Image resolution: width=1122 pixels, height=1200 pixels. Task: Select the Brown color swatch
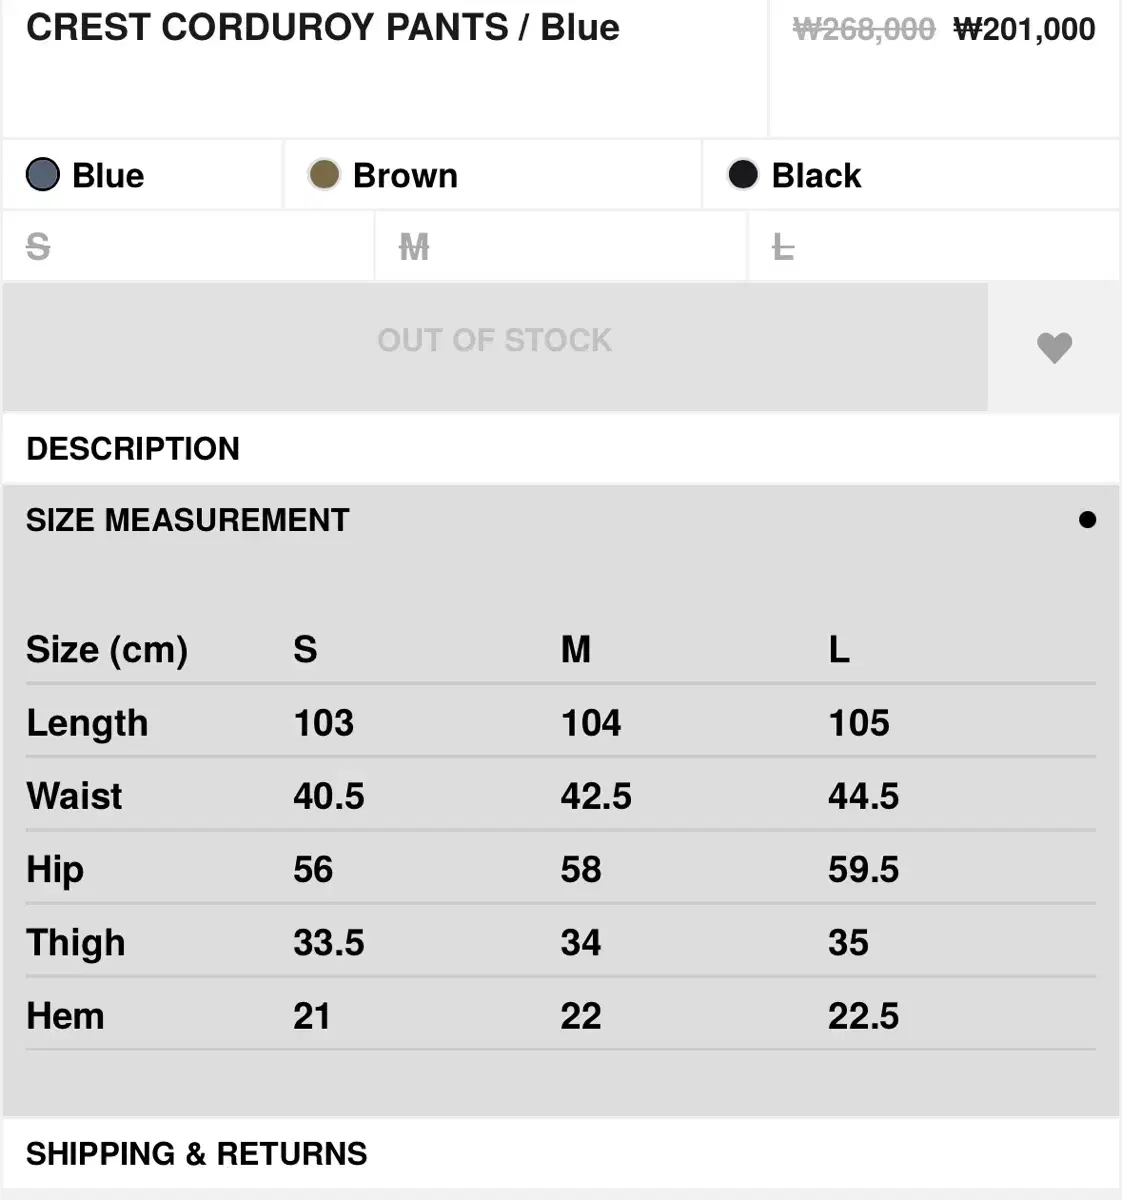click(x=324, y=175)
